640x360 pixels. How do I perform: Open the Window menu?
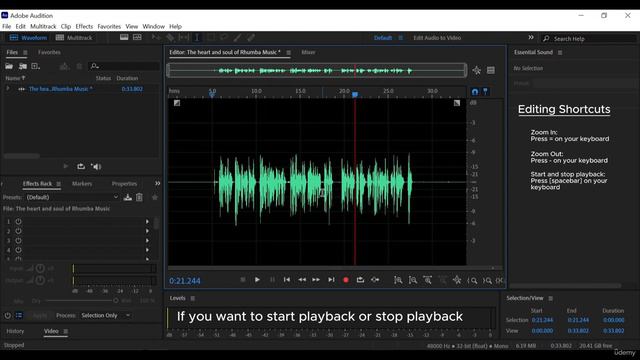[153, 27]
